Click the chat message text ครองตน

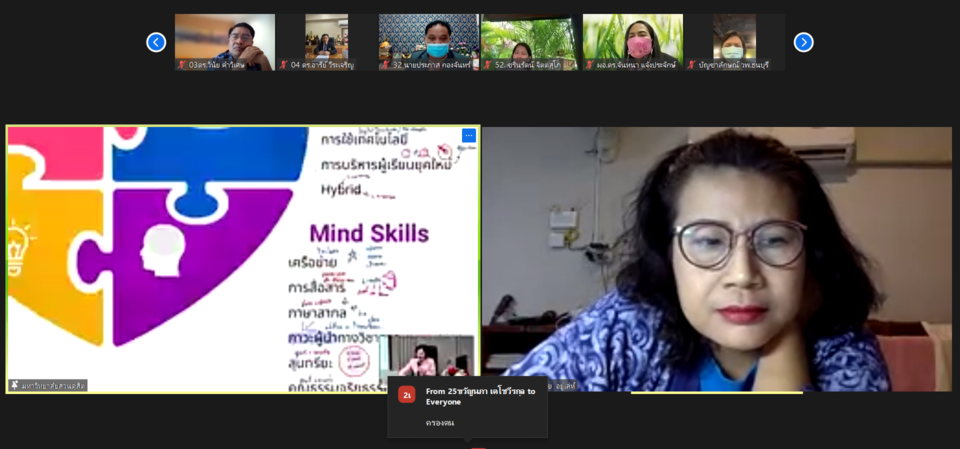tap(440, 423)
